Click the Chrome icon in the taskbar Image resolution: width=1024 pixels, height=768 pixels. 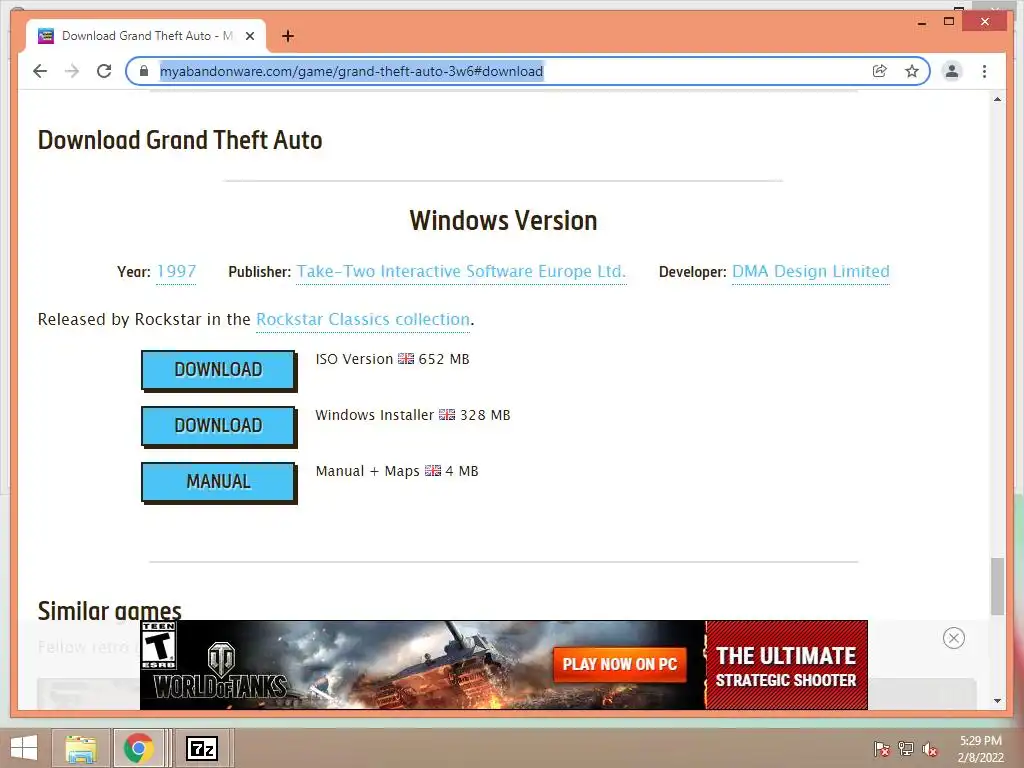(138, 748)
